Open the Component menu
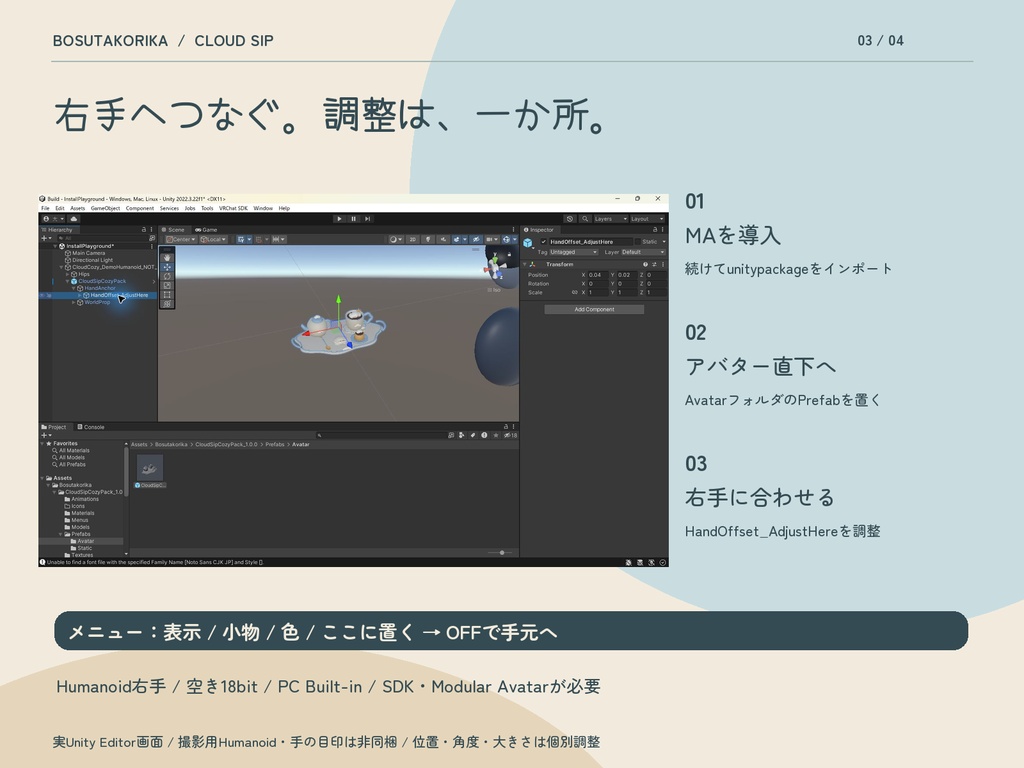Screen dimensions: 1024x768 (140, 208)
